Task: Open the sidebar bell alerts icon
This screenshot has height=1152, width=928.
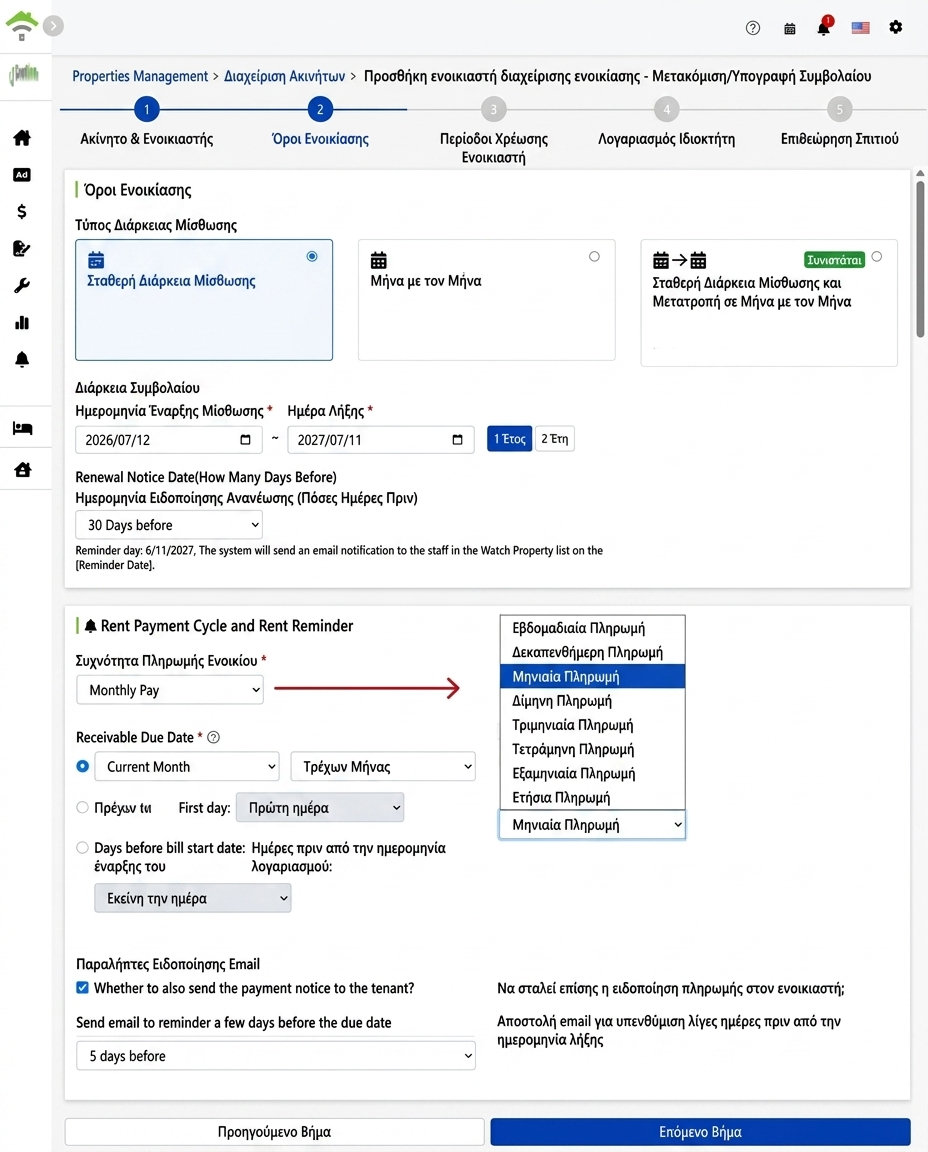Action: click(22, 359)
